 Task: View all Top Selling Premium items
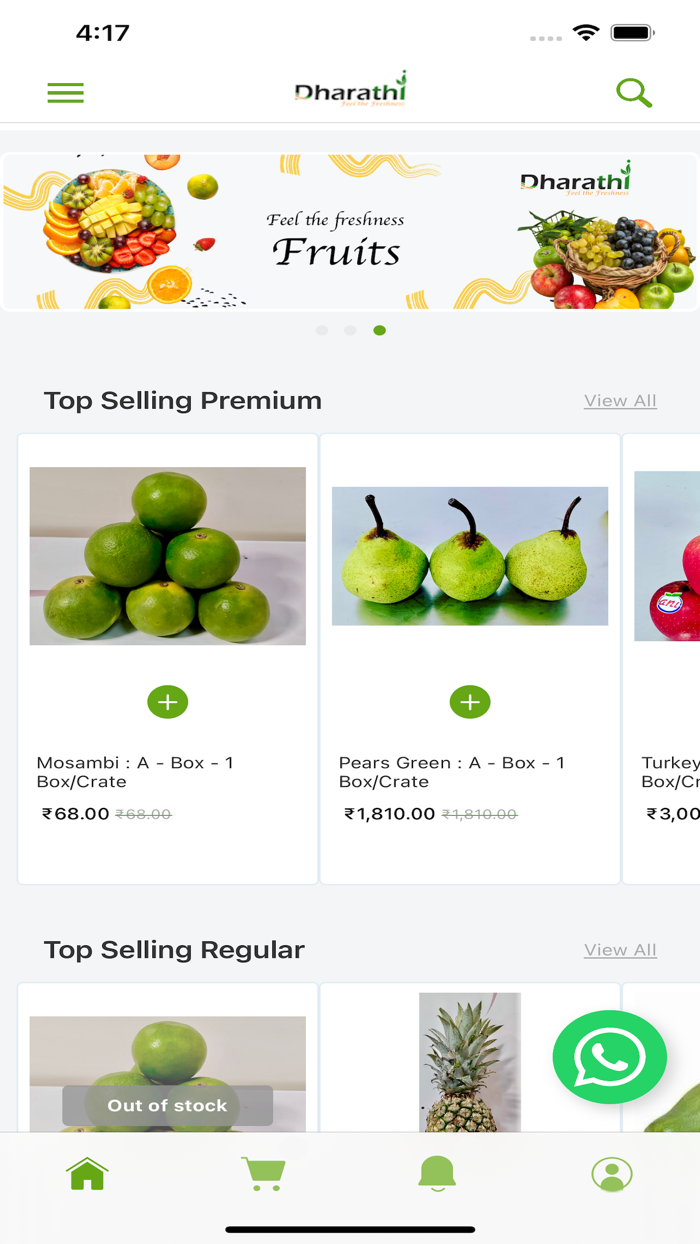point(620,401)
